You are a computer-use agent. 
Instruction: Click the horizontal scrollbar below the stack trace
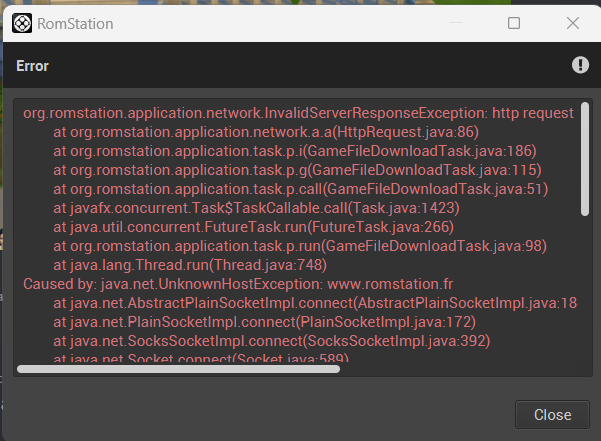pyautogui.click(x=179, y=368)
